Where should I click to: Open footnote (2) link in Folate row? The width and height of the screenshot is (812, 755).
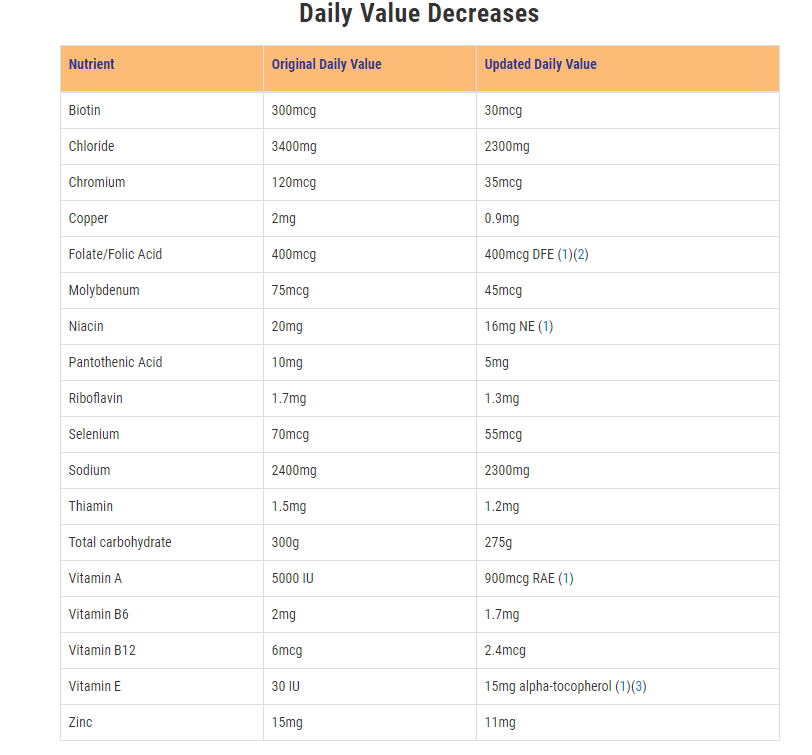(581, 254)
